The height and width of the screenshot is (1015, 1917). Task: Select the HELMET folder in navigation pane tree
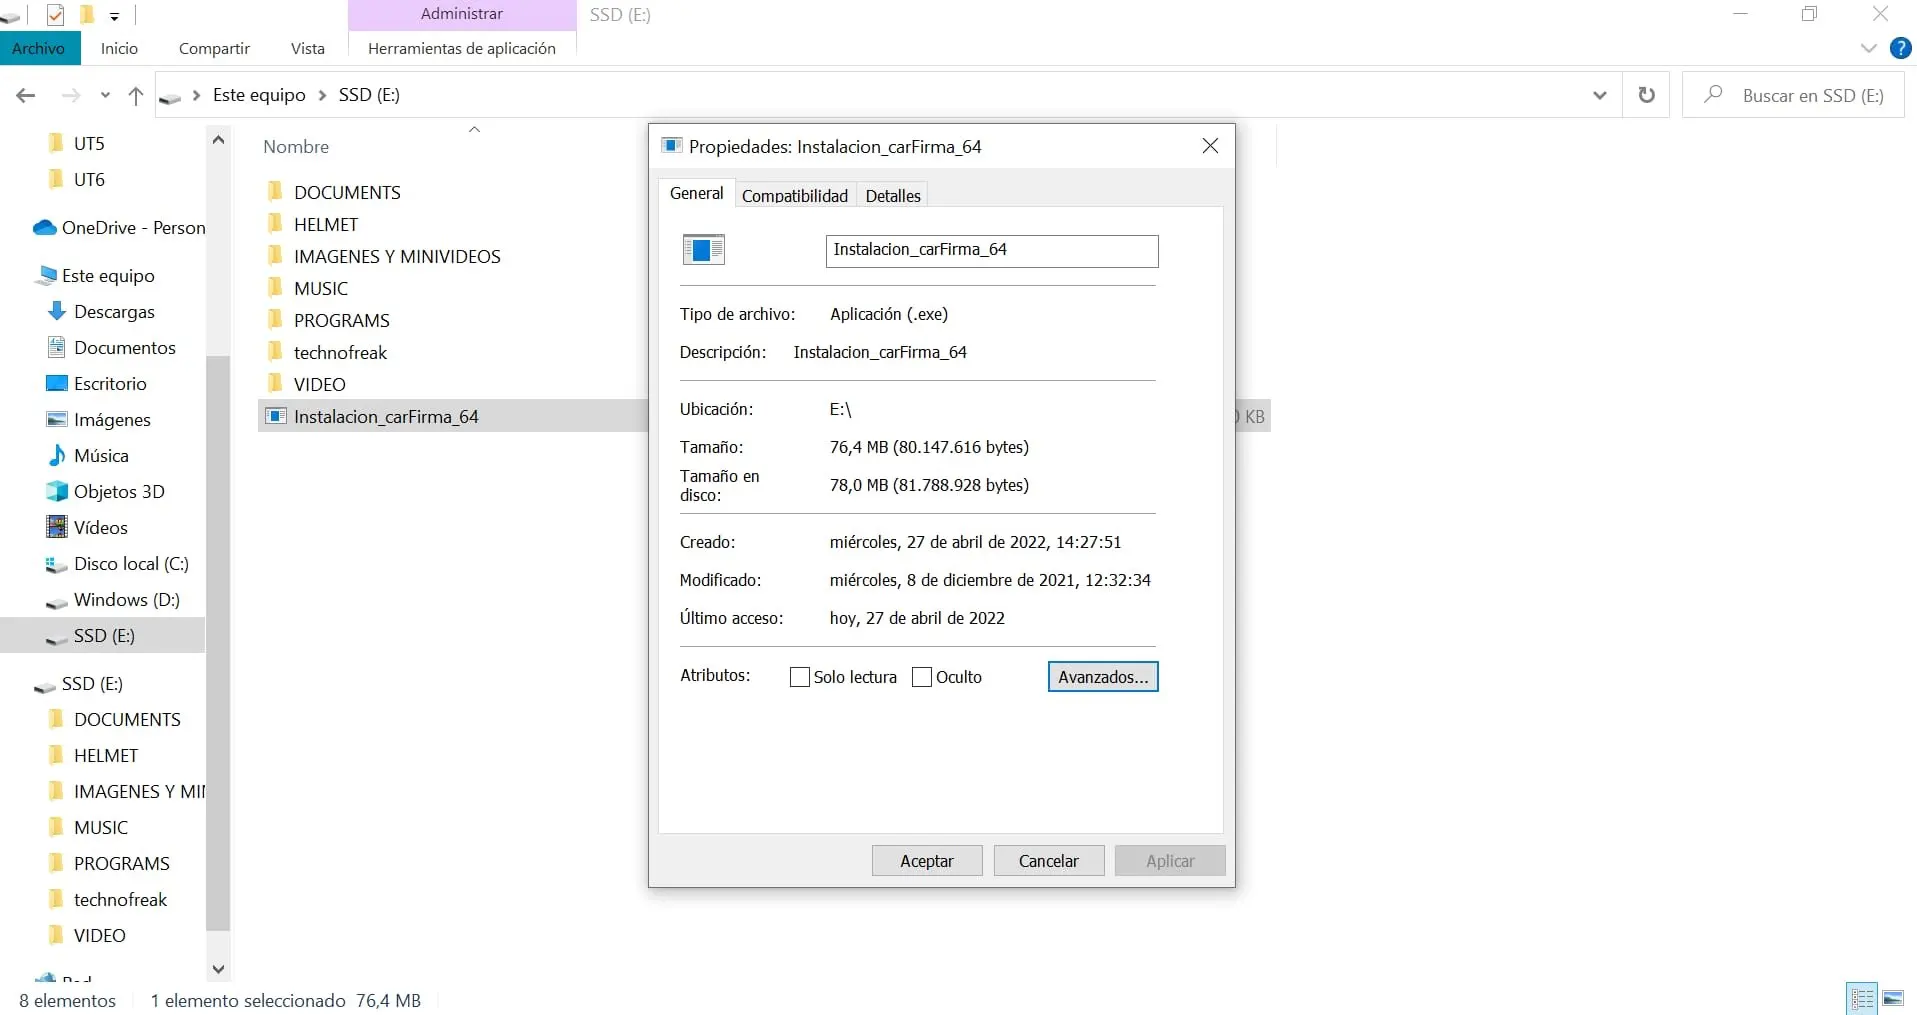93,756
